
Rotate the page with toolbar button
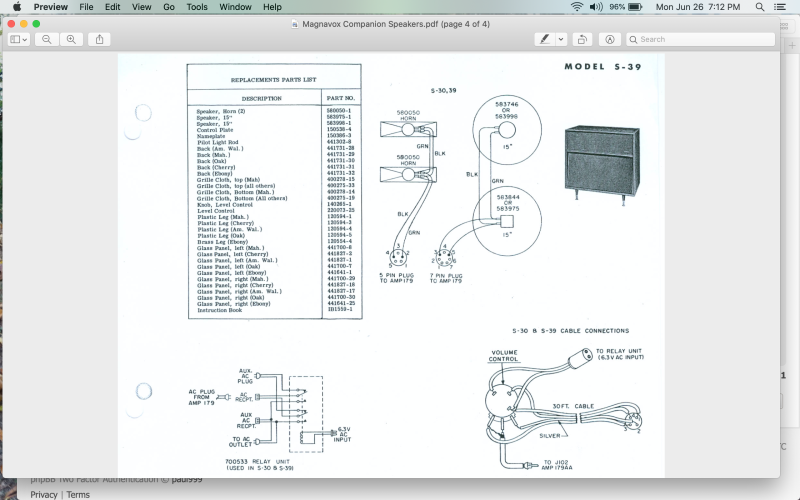click(582, 39)
